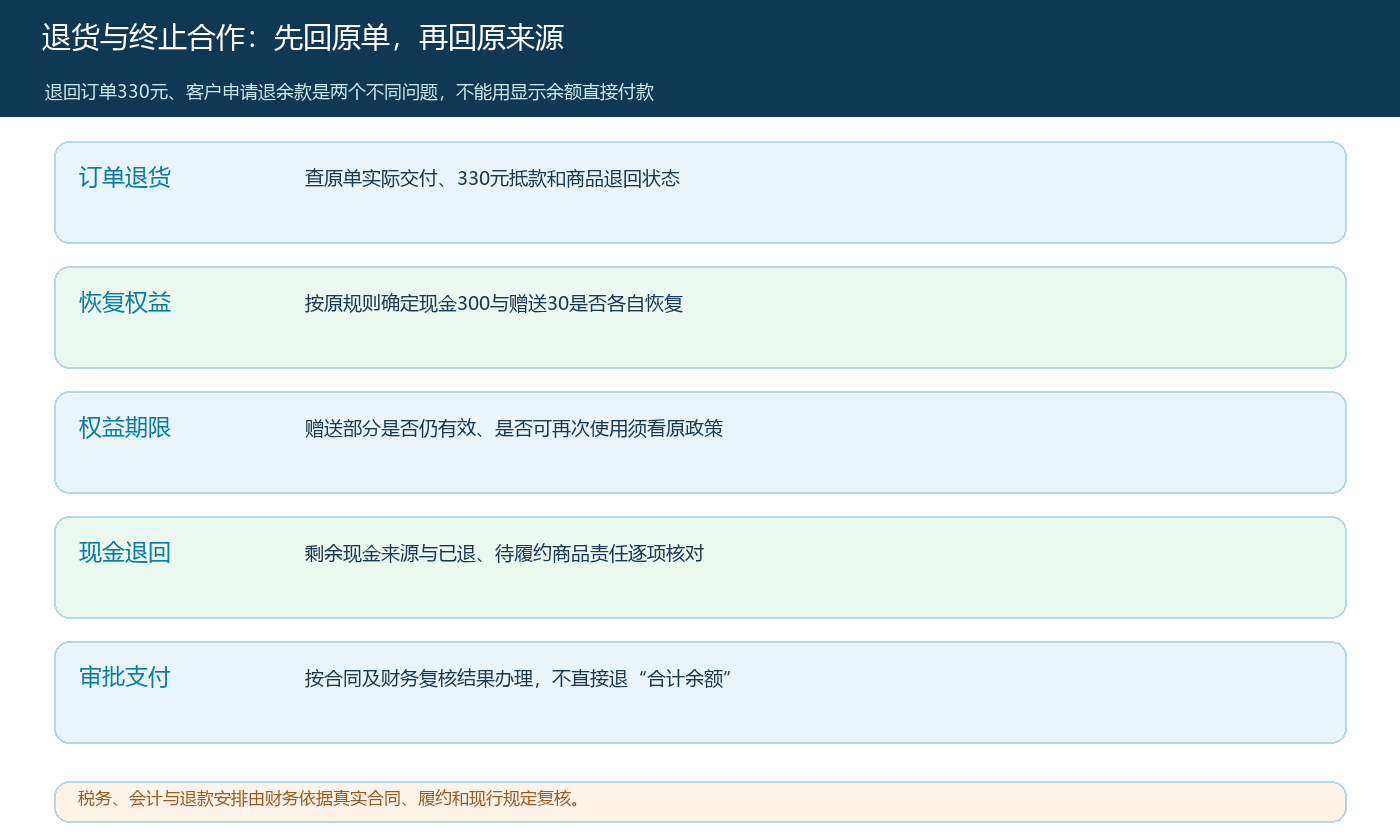Viewport: 1400px width, 840px height.
Task: Select the subtitle beginning 退回订单330元
Action: click(x=349, y=92)
